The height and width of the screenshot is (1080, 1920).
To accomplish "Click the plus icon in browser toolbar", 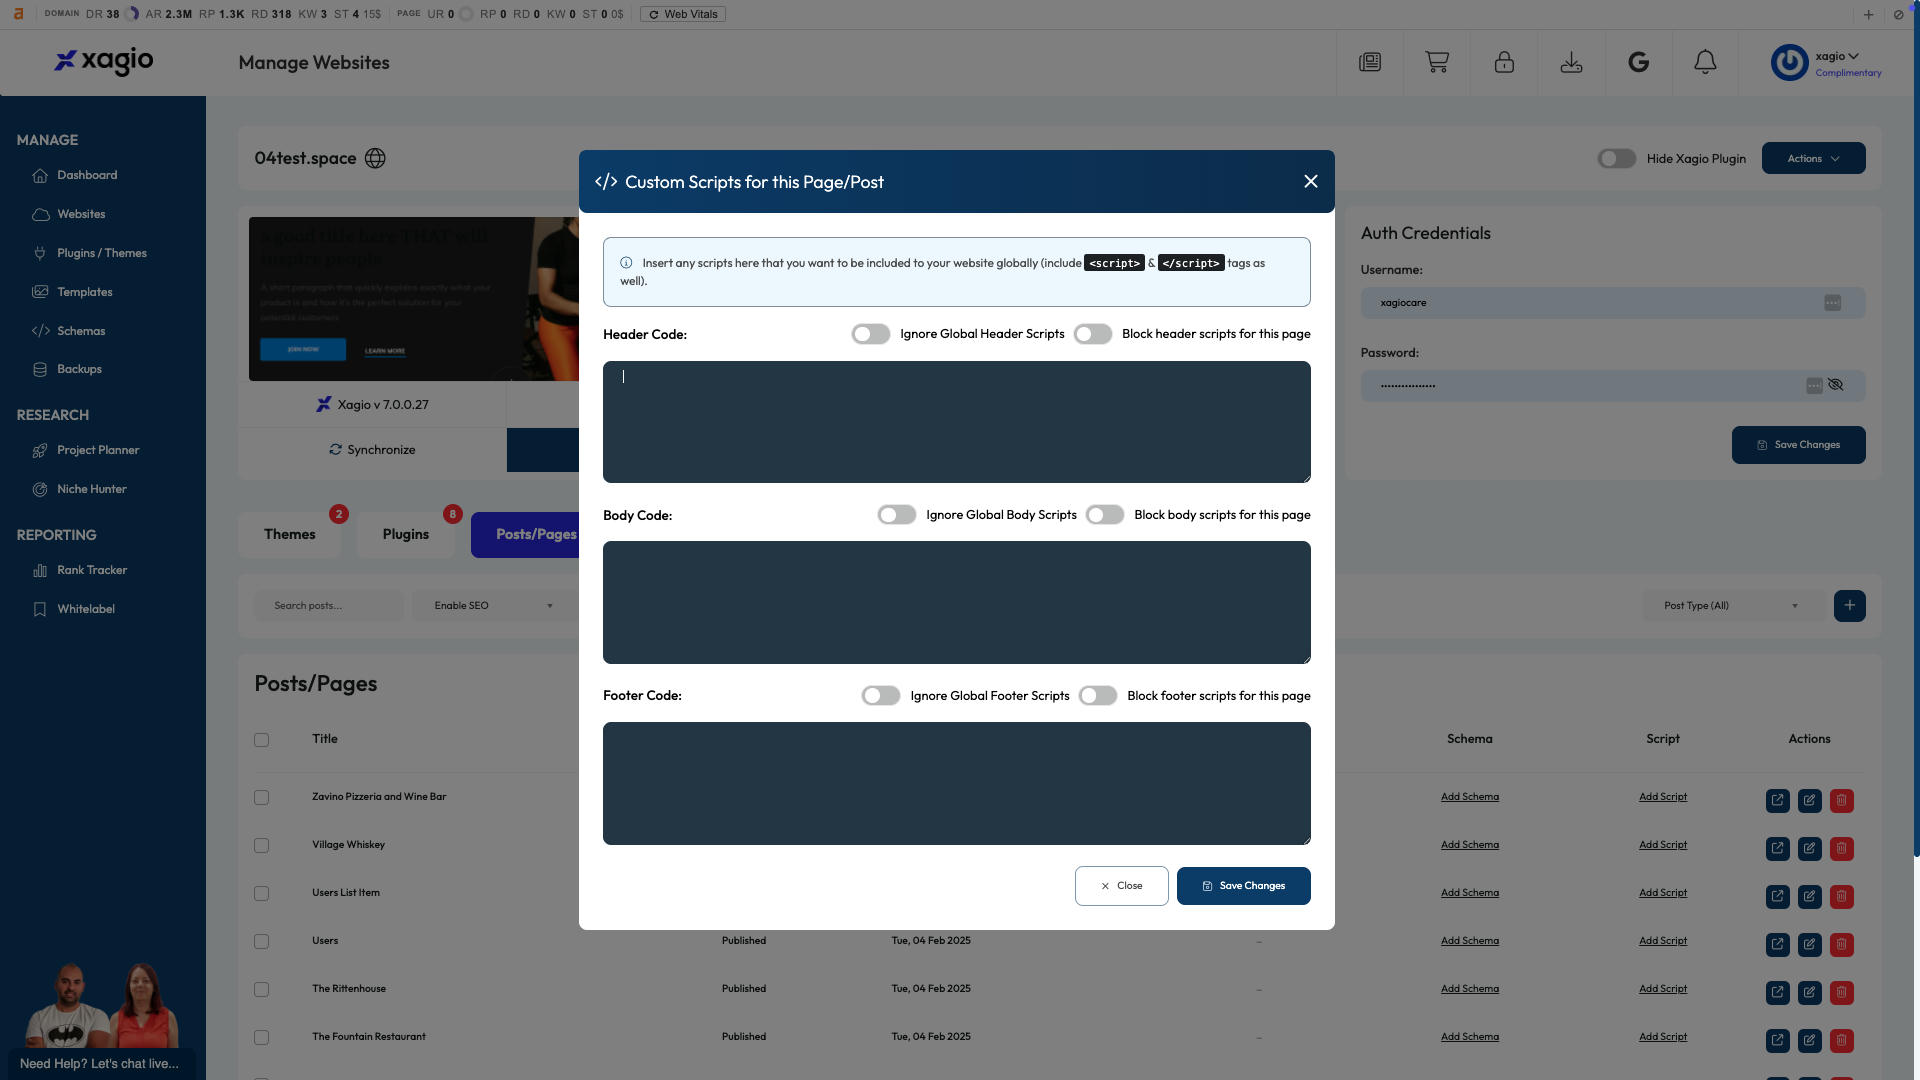I will [1868, 14].
